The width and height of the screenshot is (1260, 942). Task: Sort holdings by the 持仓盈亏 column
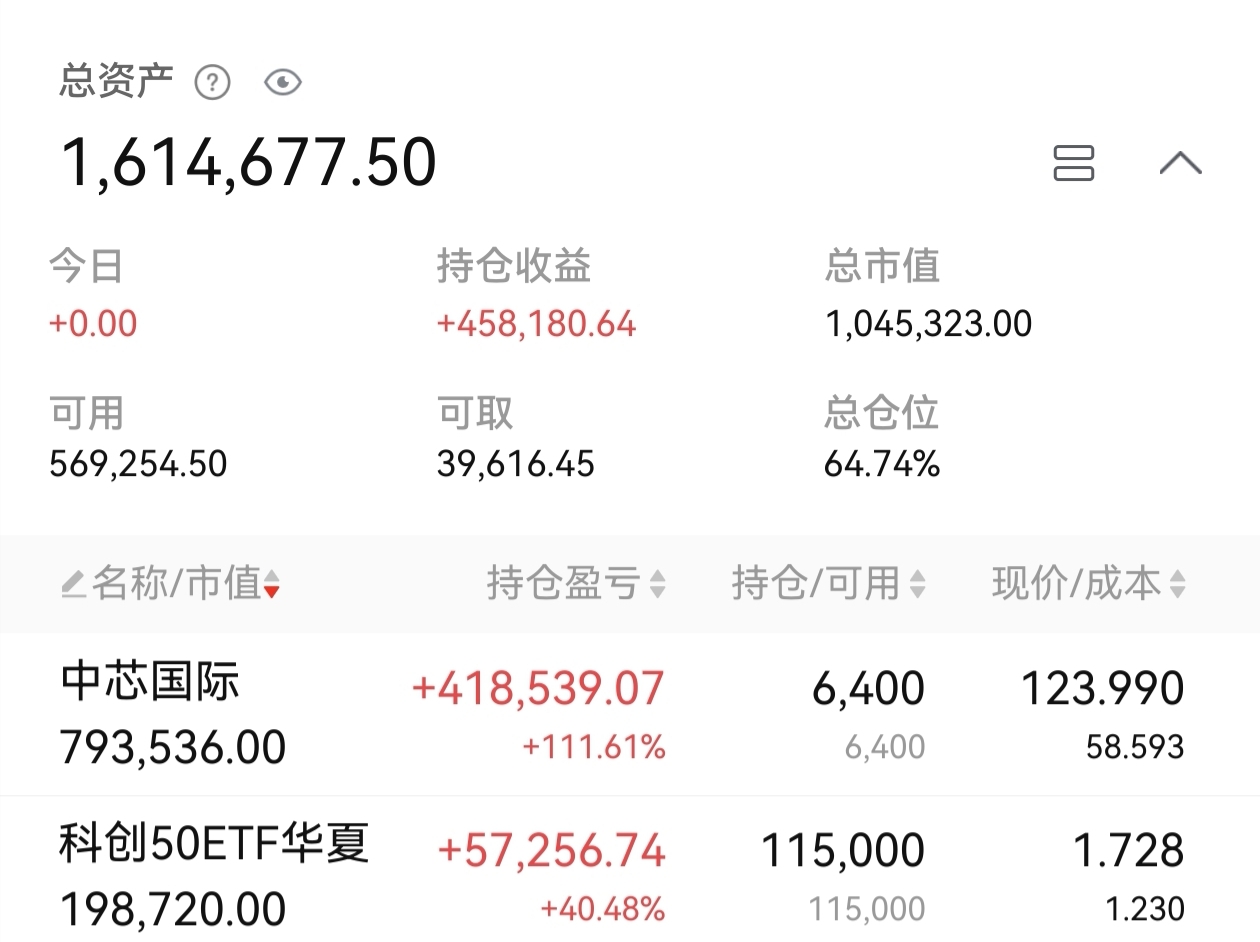(576, 583)
